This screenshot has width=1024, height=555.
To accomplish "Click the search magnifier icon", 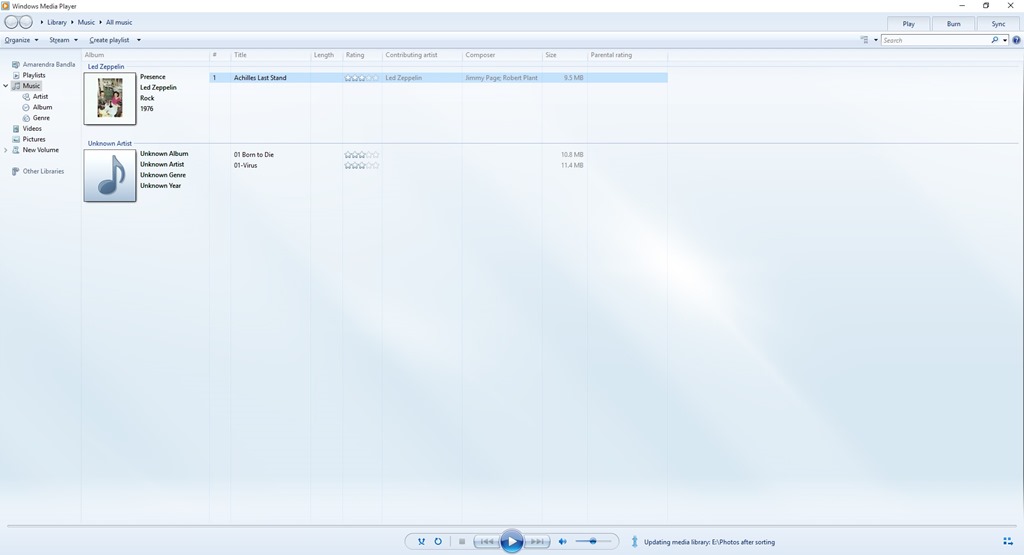I will click(x=995, y=40).
